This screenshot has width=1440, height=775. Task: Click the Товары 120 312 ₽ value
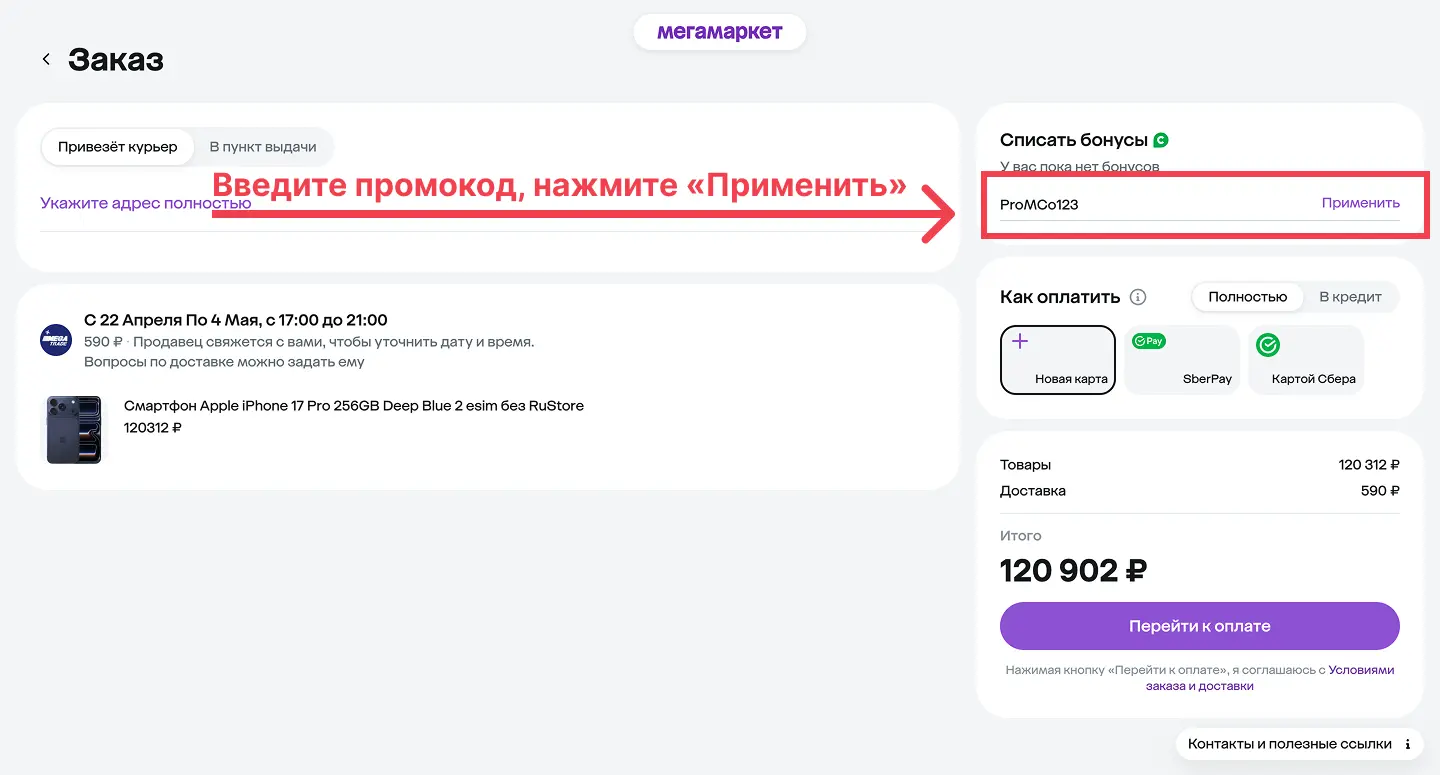[x=1369, y=465]
